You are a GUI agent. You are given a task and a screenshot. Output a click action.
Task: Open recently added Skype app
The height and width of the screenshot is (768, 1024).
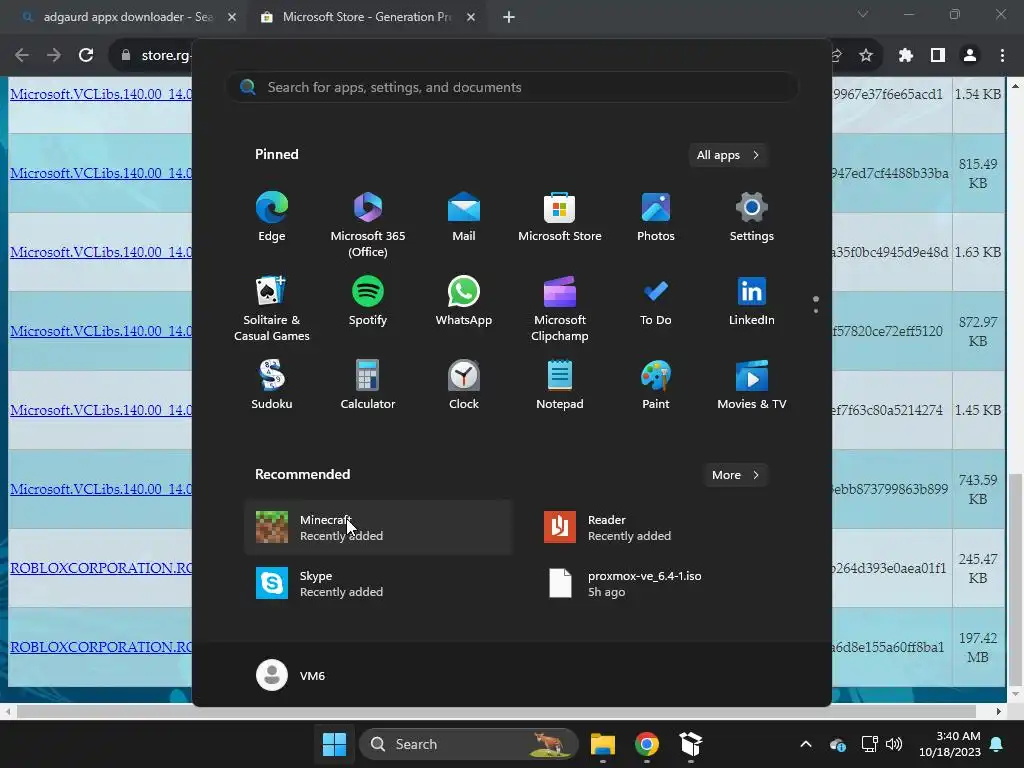point(379,584)
